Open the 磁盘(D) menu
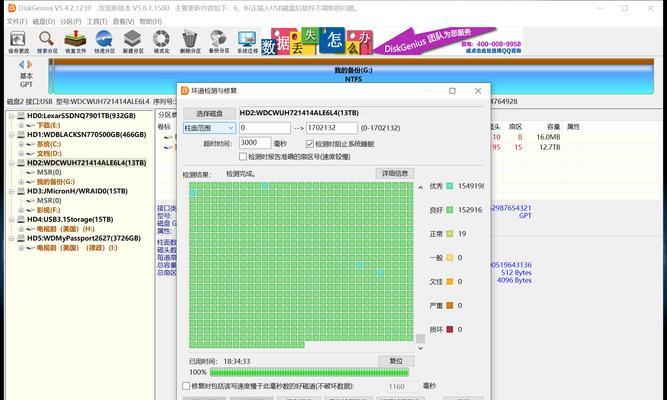This screenshot has height=400, width=667. [43, 21]
